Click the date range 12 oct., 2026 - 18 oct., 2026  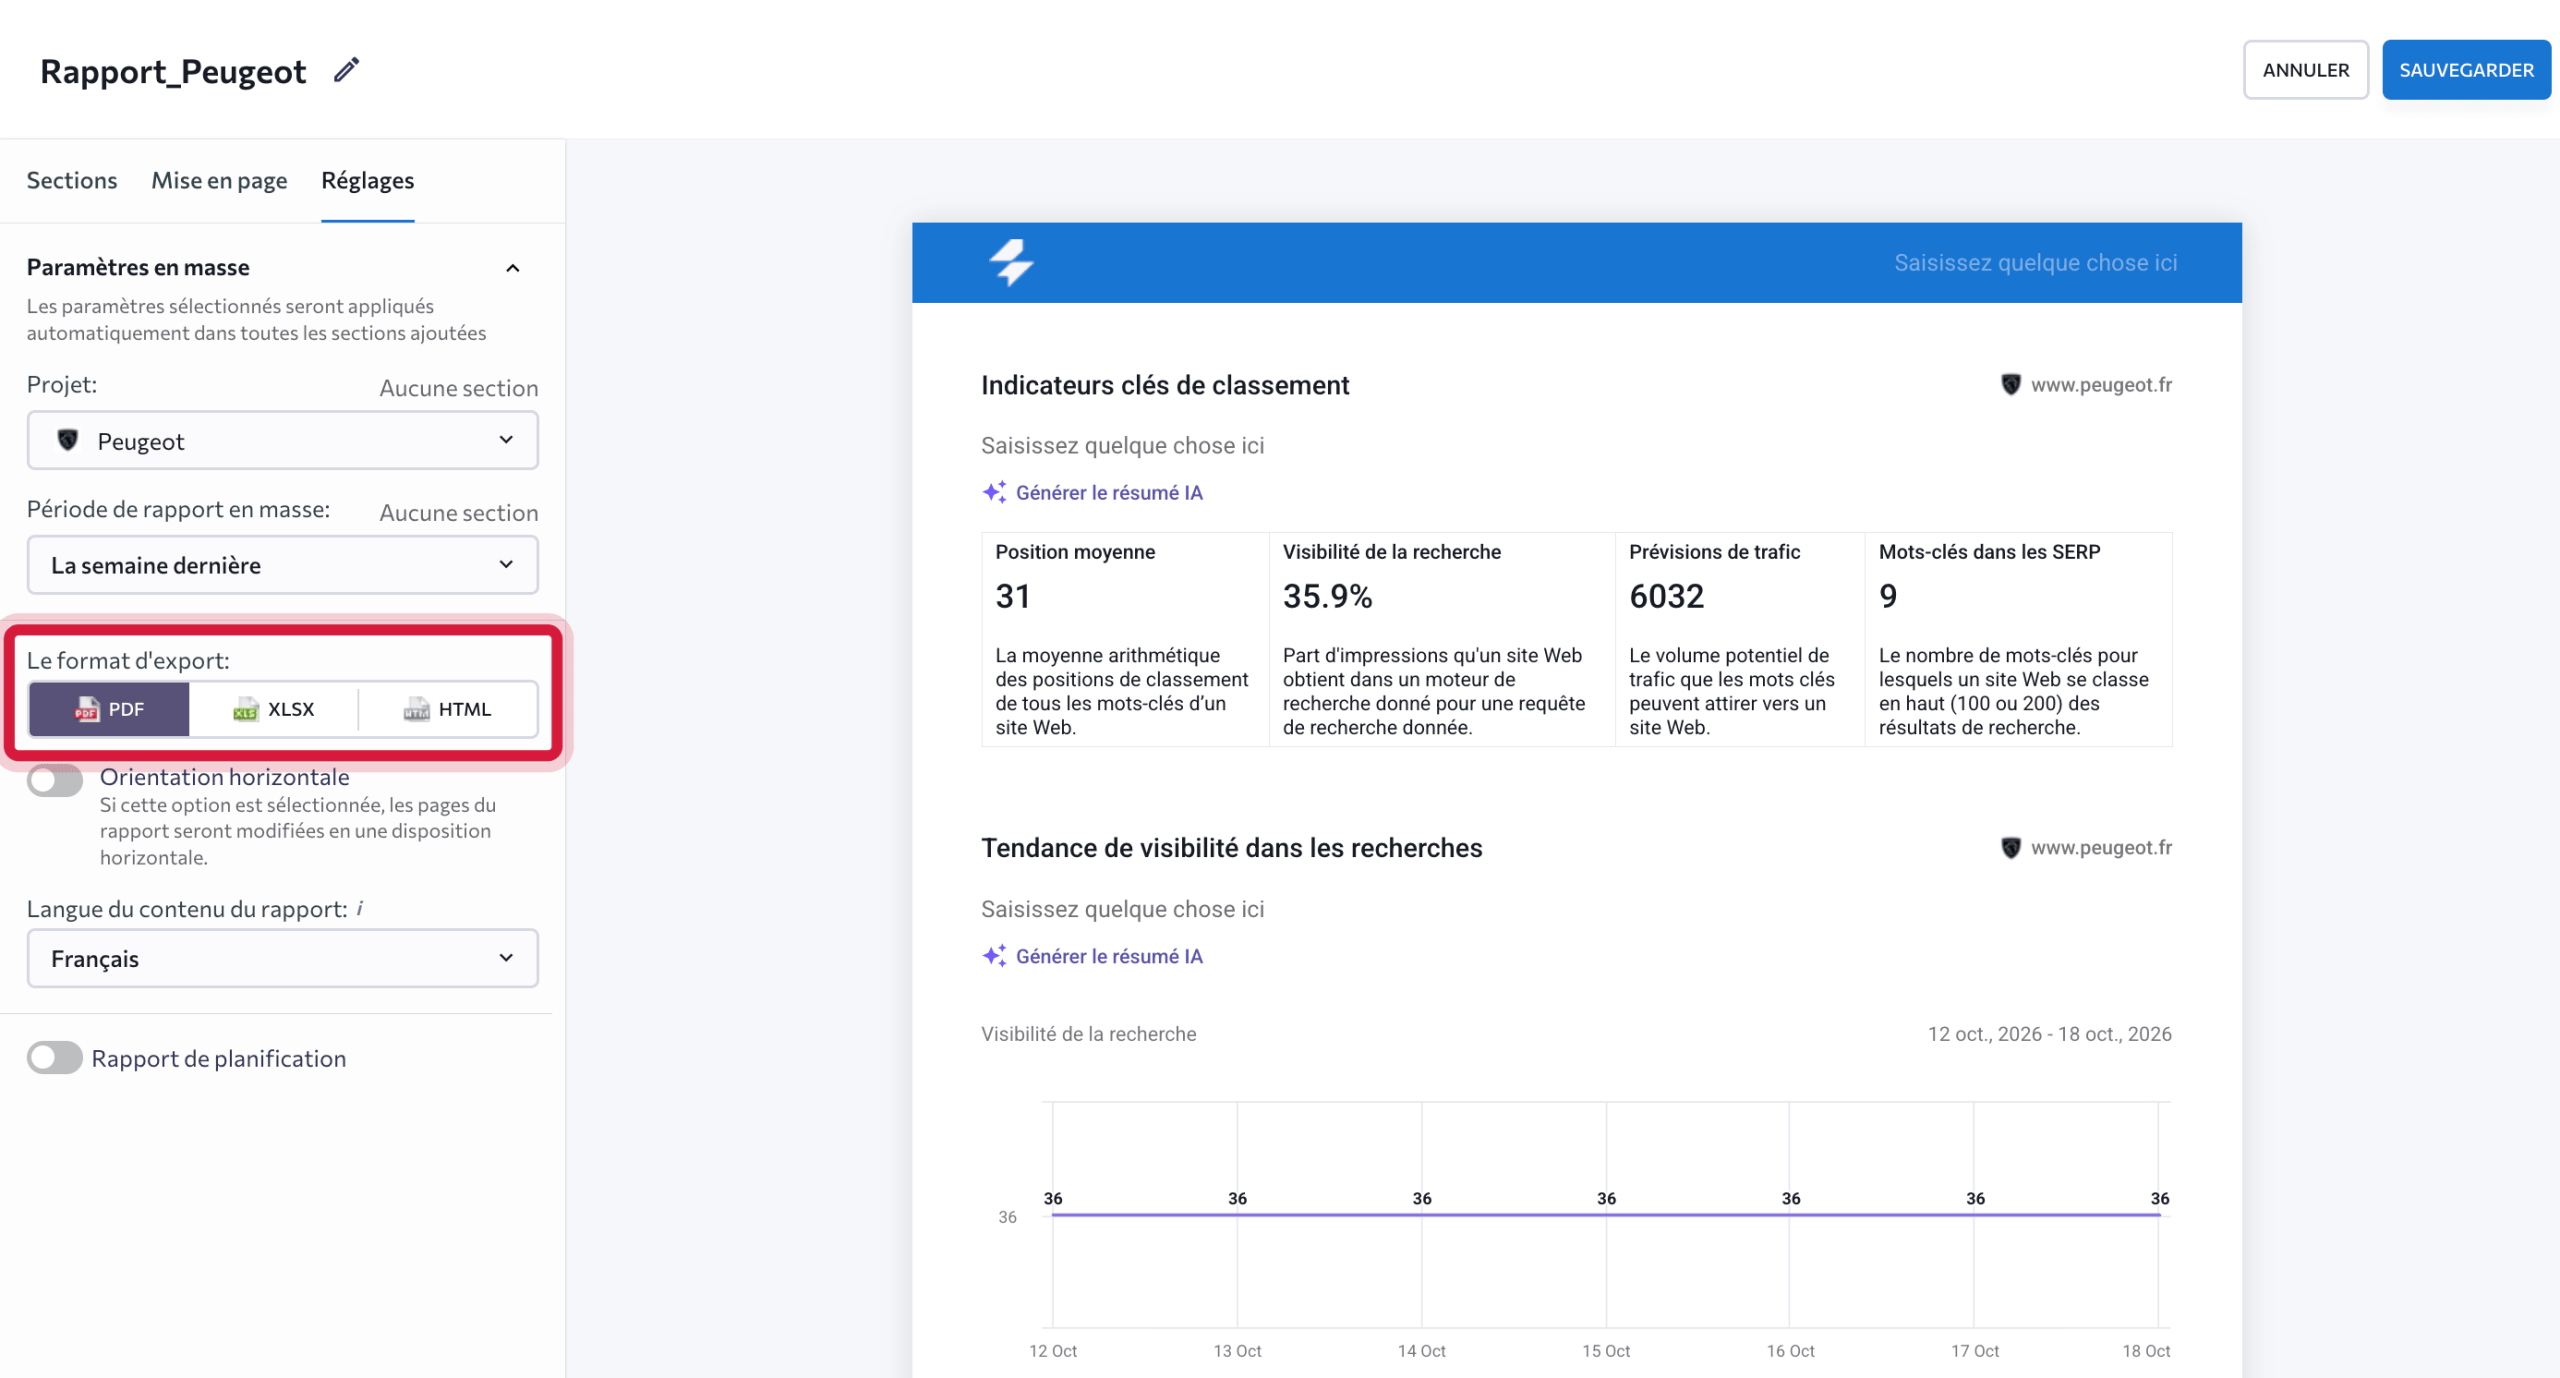click(2049, 1034)
